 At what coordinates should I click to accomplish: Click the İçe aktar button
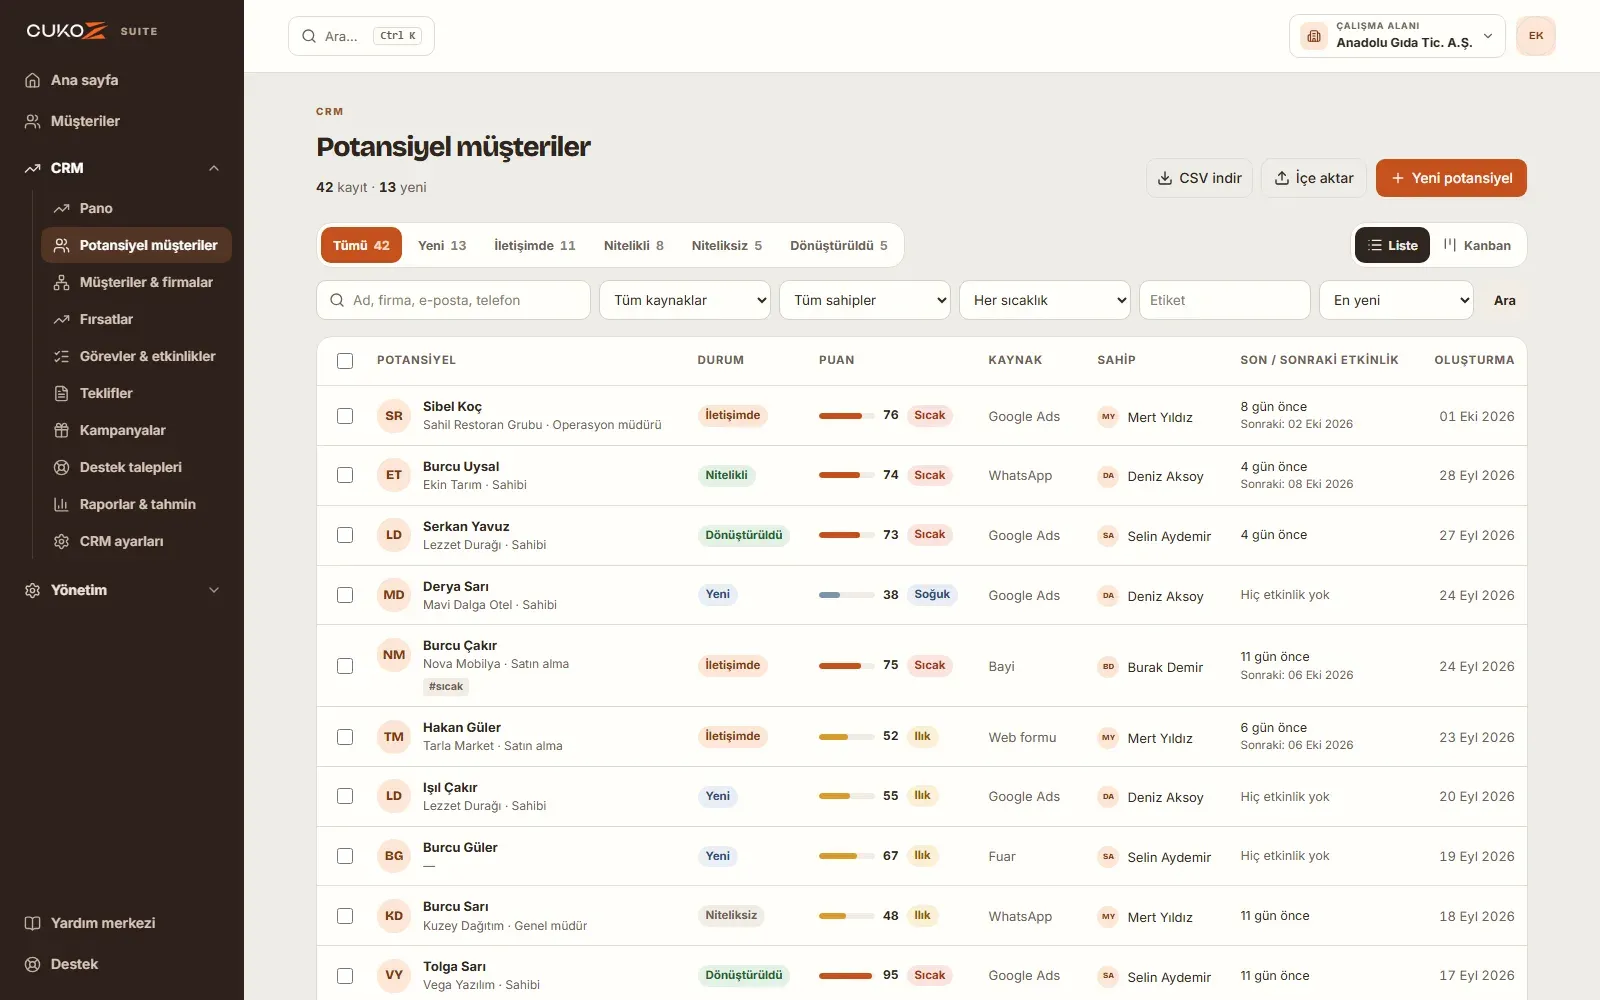tap(1314, 178)
